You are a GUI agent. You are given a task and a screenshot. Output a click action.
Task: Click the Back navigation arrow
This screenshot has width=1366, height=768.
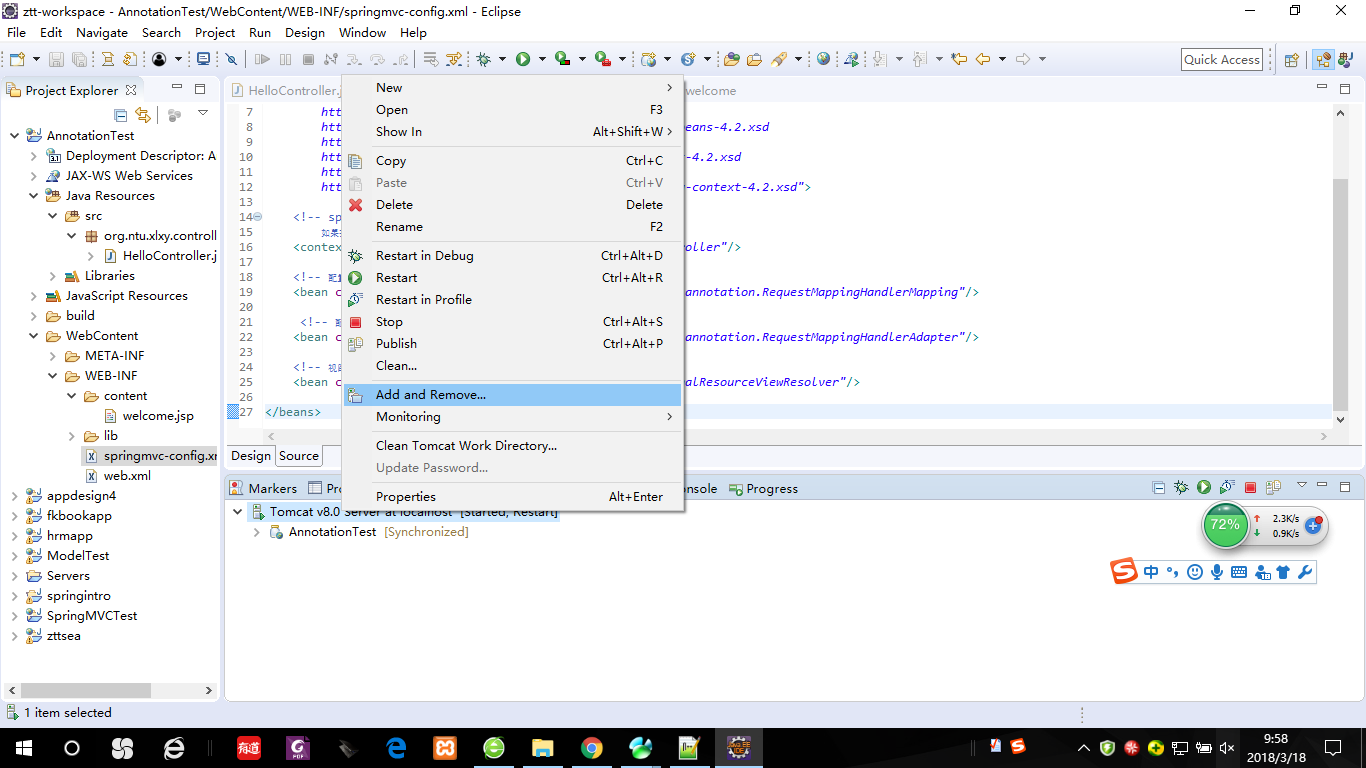point(982,59)
